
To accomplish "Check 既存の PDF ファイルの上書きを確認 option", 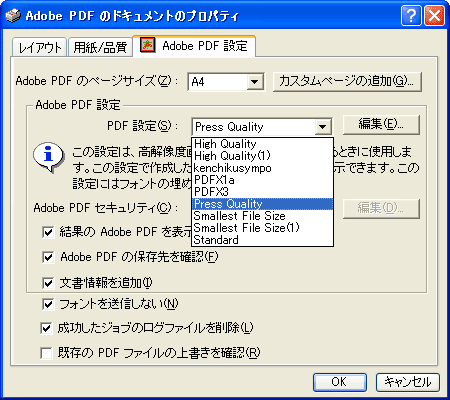I will [x=46, y=353].
